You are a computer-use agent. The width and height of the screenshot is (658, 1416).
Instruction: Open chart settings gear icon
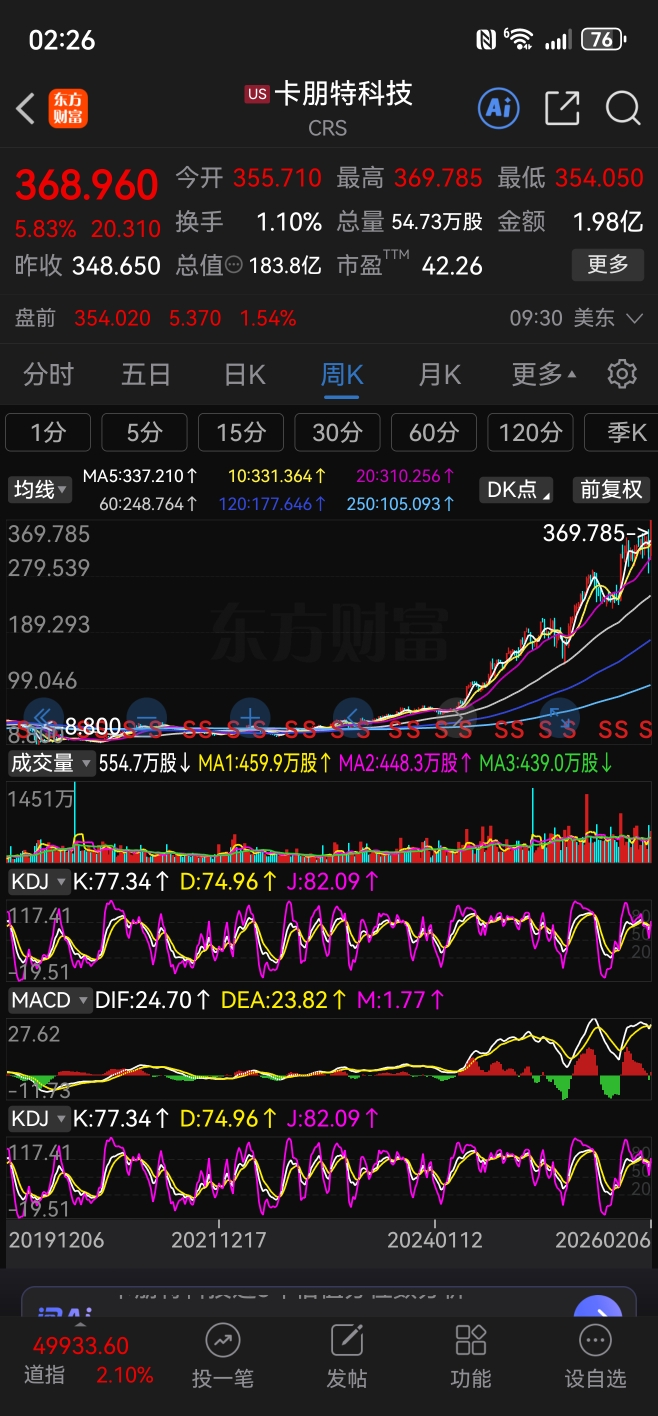tap(622, 374)
